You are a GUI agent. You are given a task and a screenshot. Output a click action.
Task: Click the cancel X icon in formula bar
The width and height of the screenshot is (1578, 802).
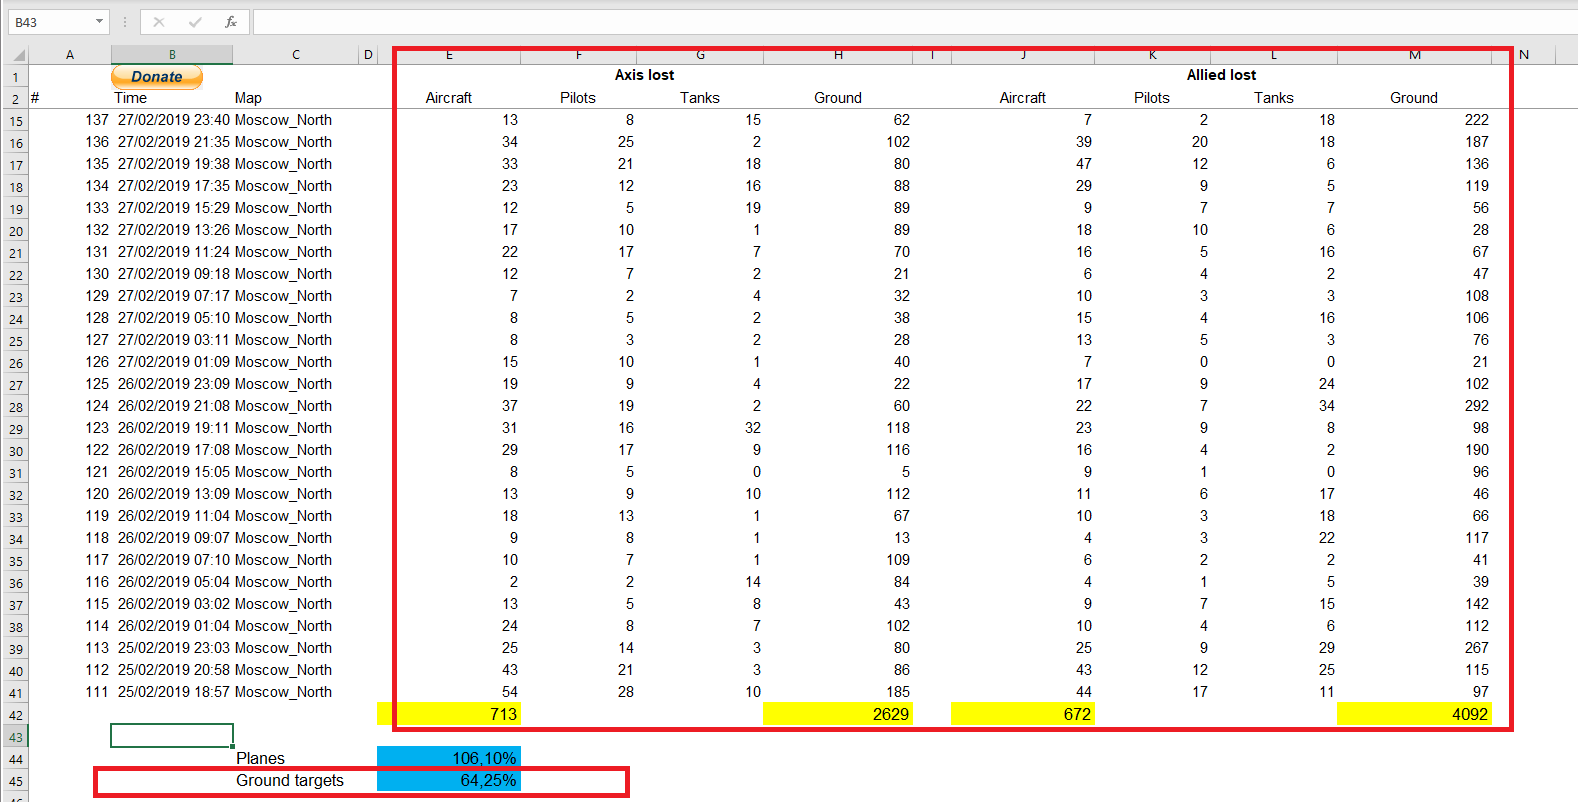pos(159,22)
